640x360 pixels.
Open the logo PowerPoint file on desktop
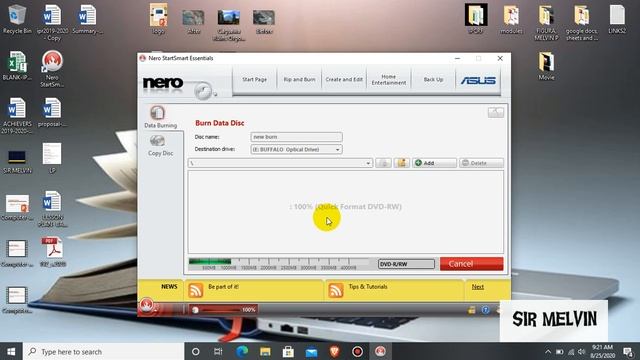coord(158,19)
